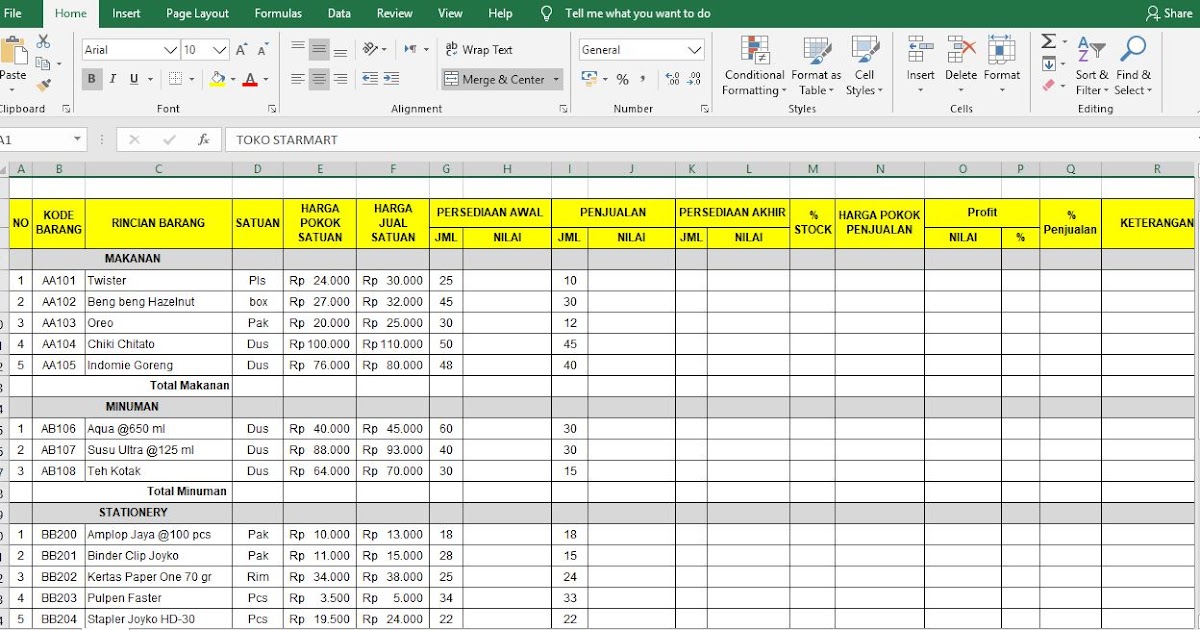Apply Top Align to cell content
The width and height of the screenshot is (1200, 630).
[x=298, y=49]
